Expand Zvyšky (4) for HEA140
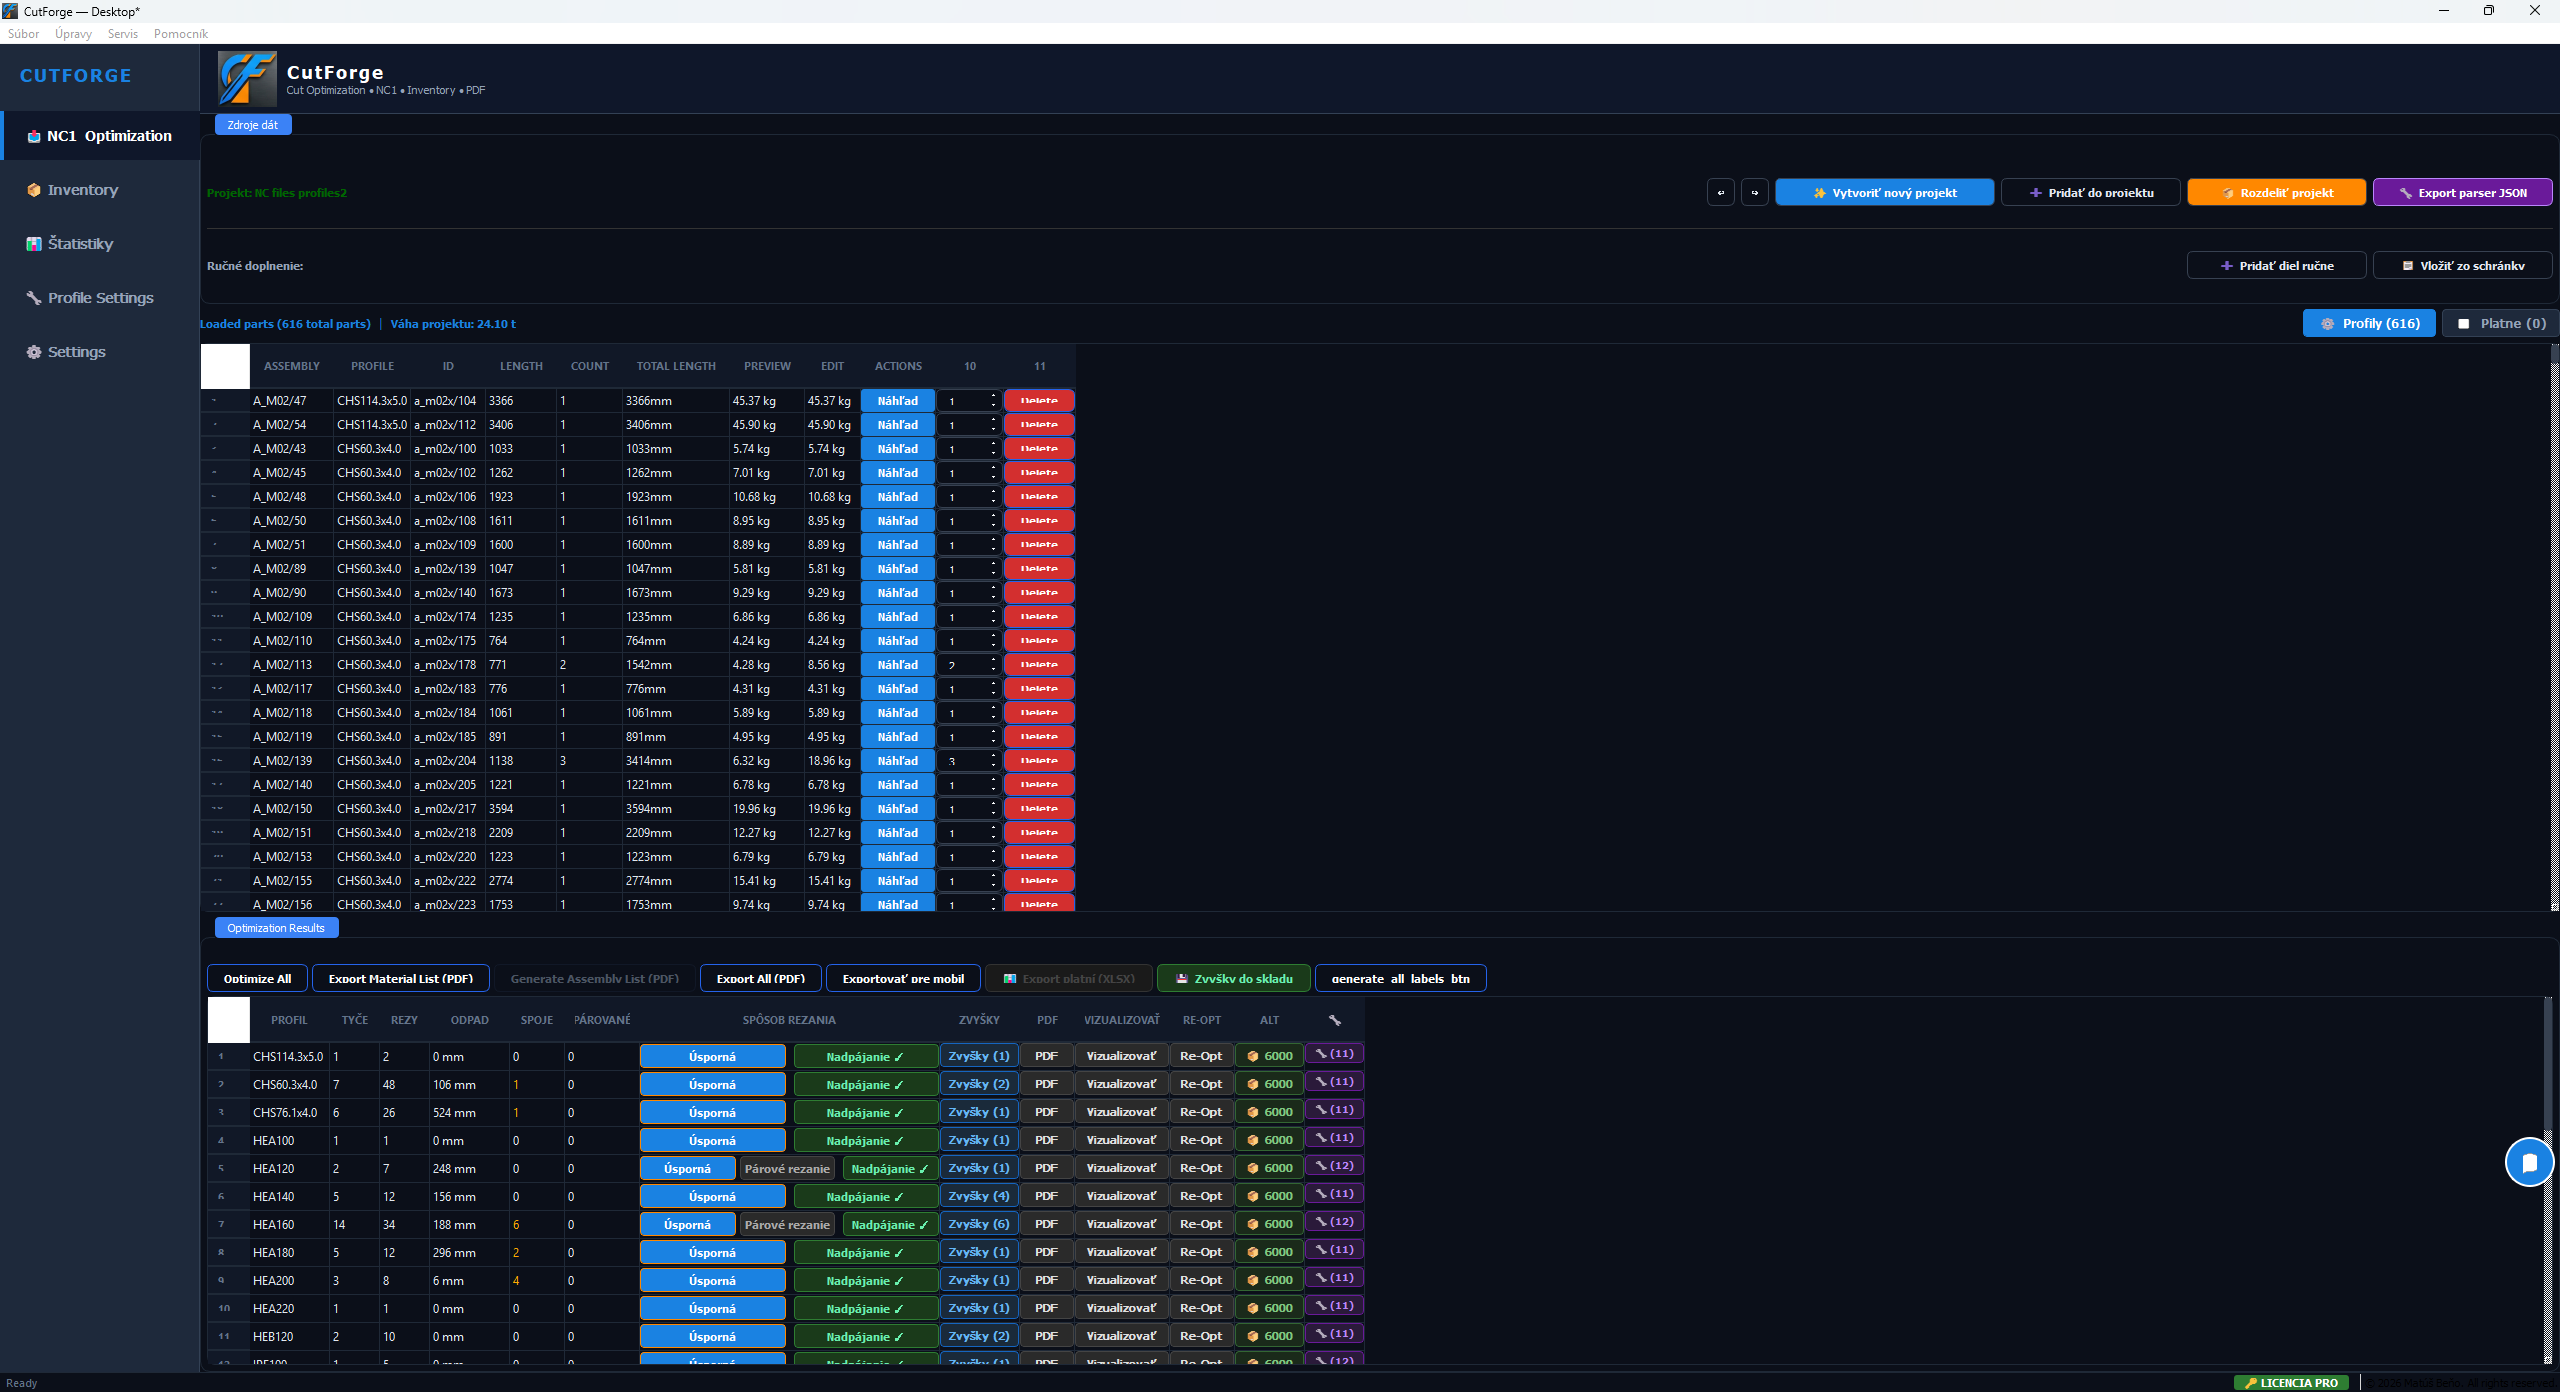This screenshot has width=2560, height=1392. point(978,1196)
